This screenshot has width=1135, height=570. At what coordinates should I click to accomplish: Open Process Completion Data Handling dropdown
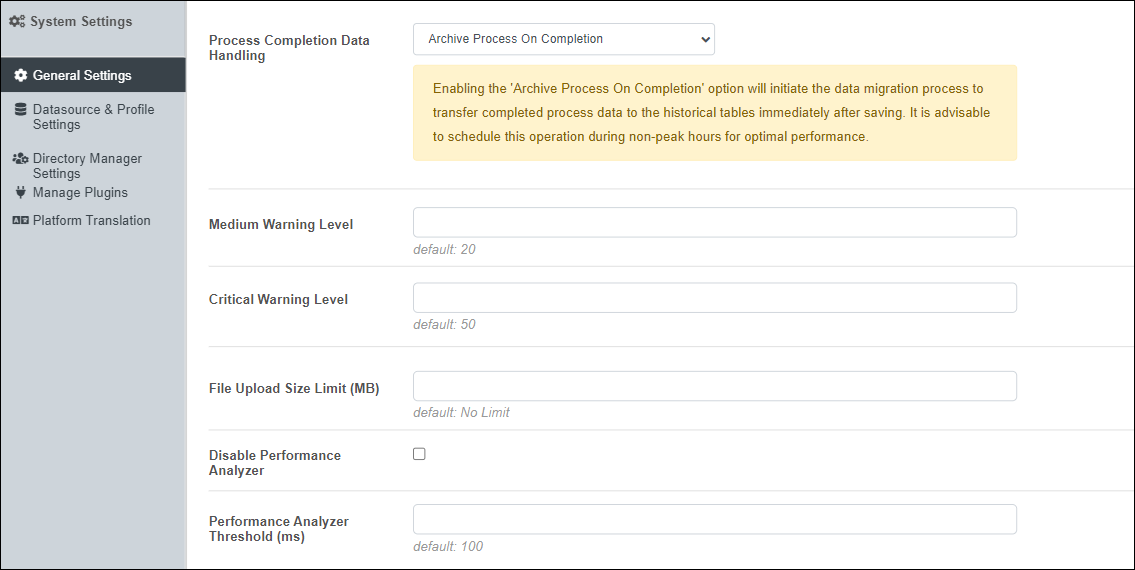click(x=564, y=39)
